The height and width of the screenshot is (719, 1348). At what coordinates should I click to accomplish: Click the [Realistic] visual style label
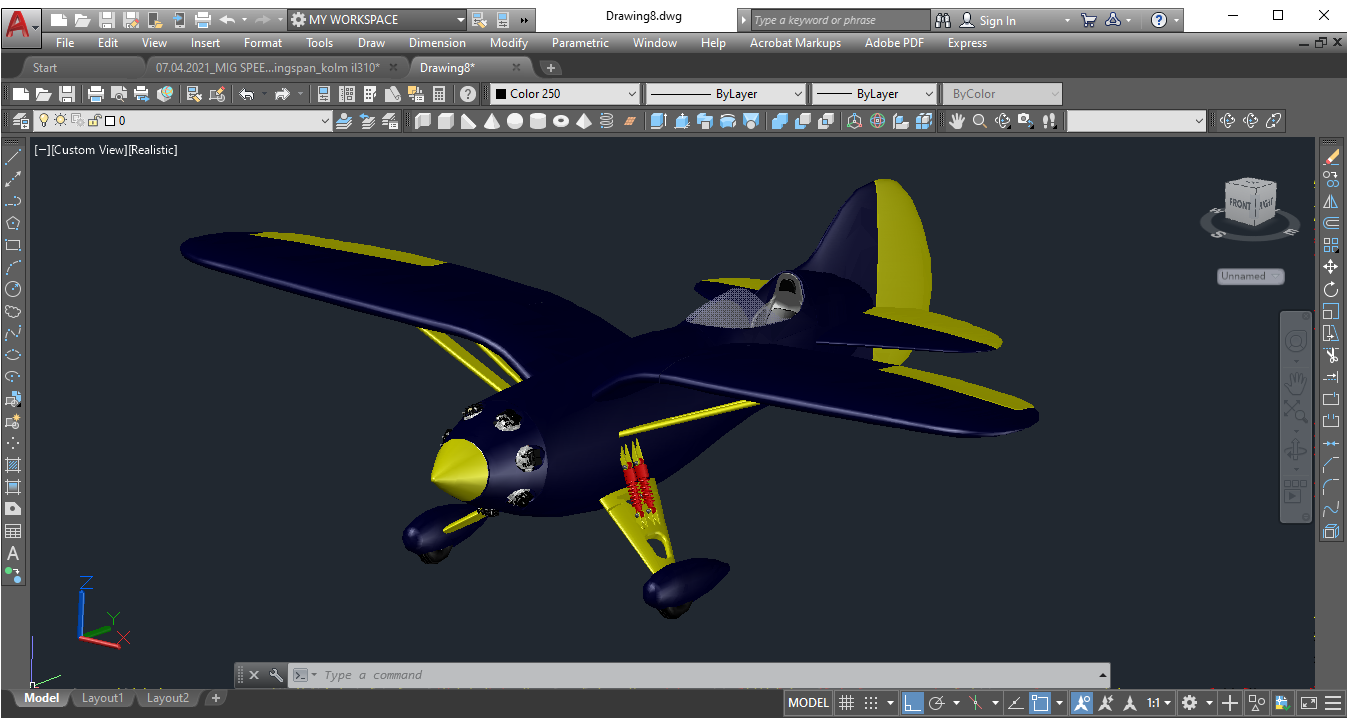[153, 150]
